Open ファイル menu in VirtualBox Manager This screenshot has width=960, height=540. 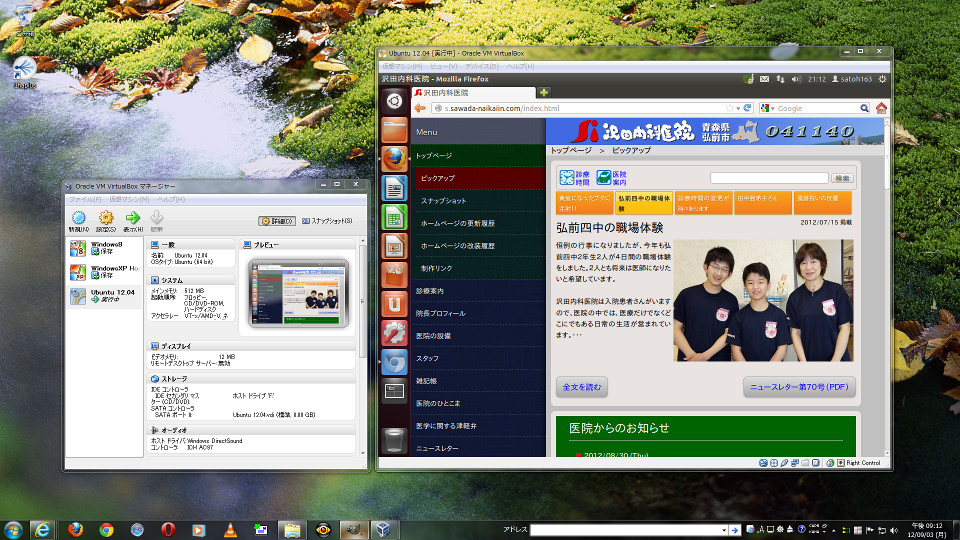tap(85, 200)
